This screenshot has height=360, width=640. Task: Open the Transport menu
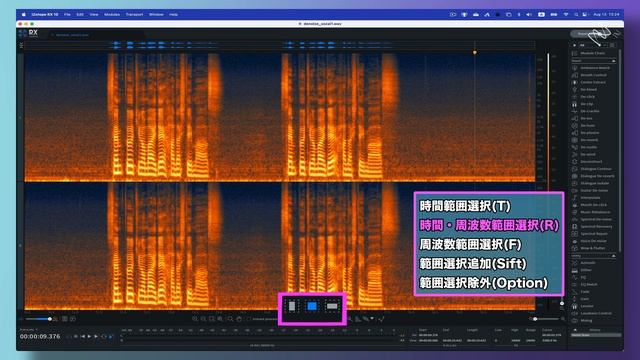[x=134, y=14]
